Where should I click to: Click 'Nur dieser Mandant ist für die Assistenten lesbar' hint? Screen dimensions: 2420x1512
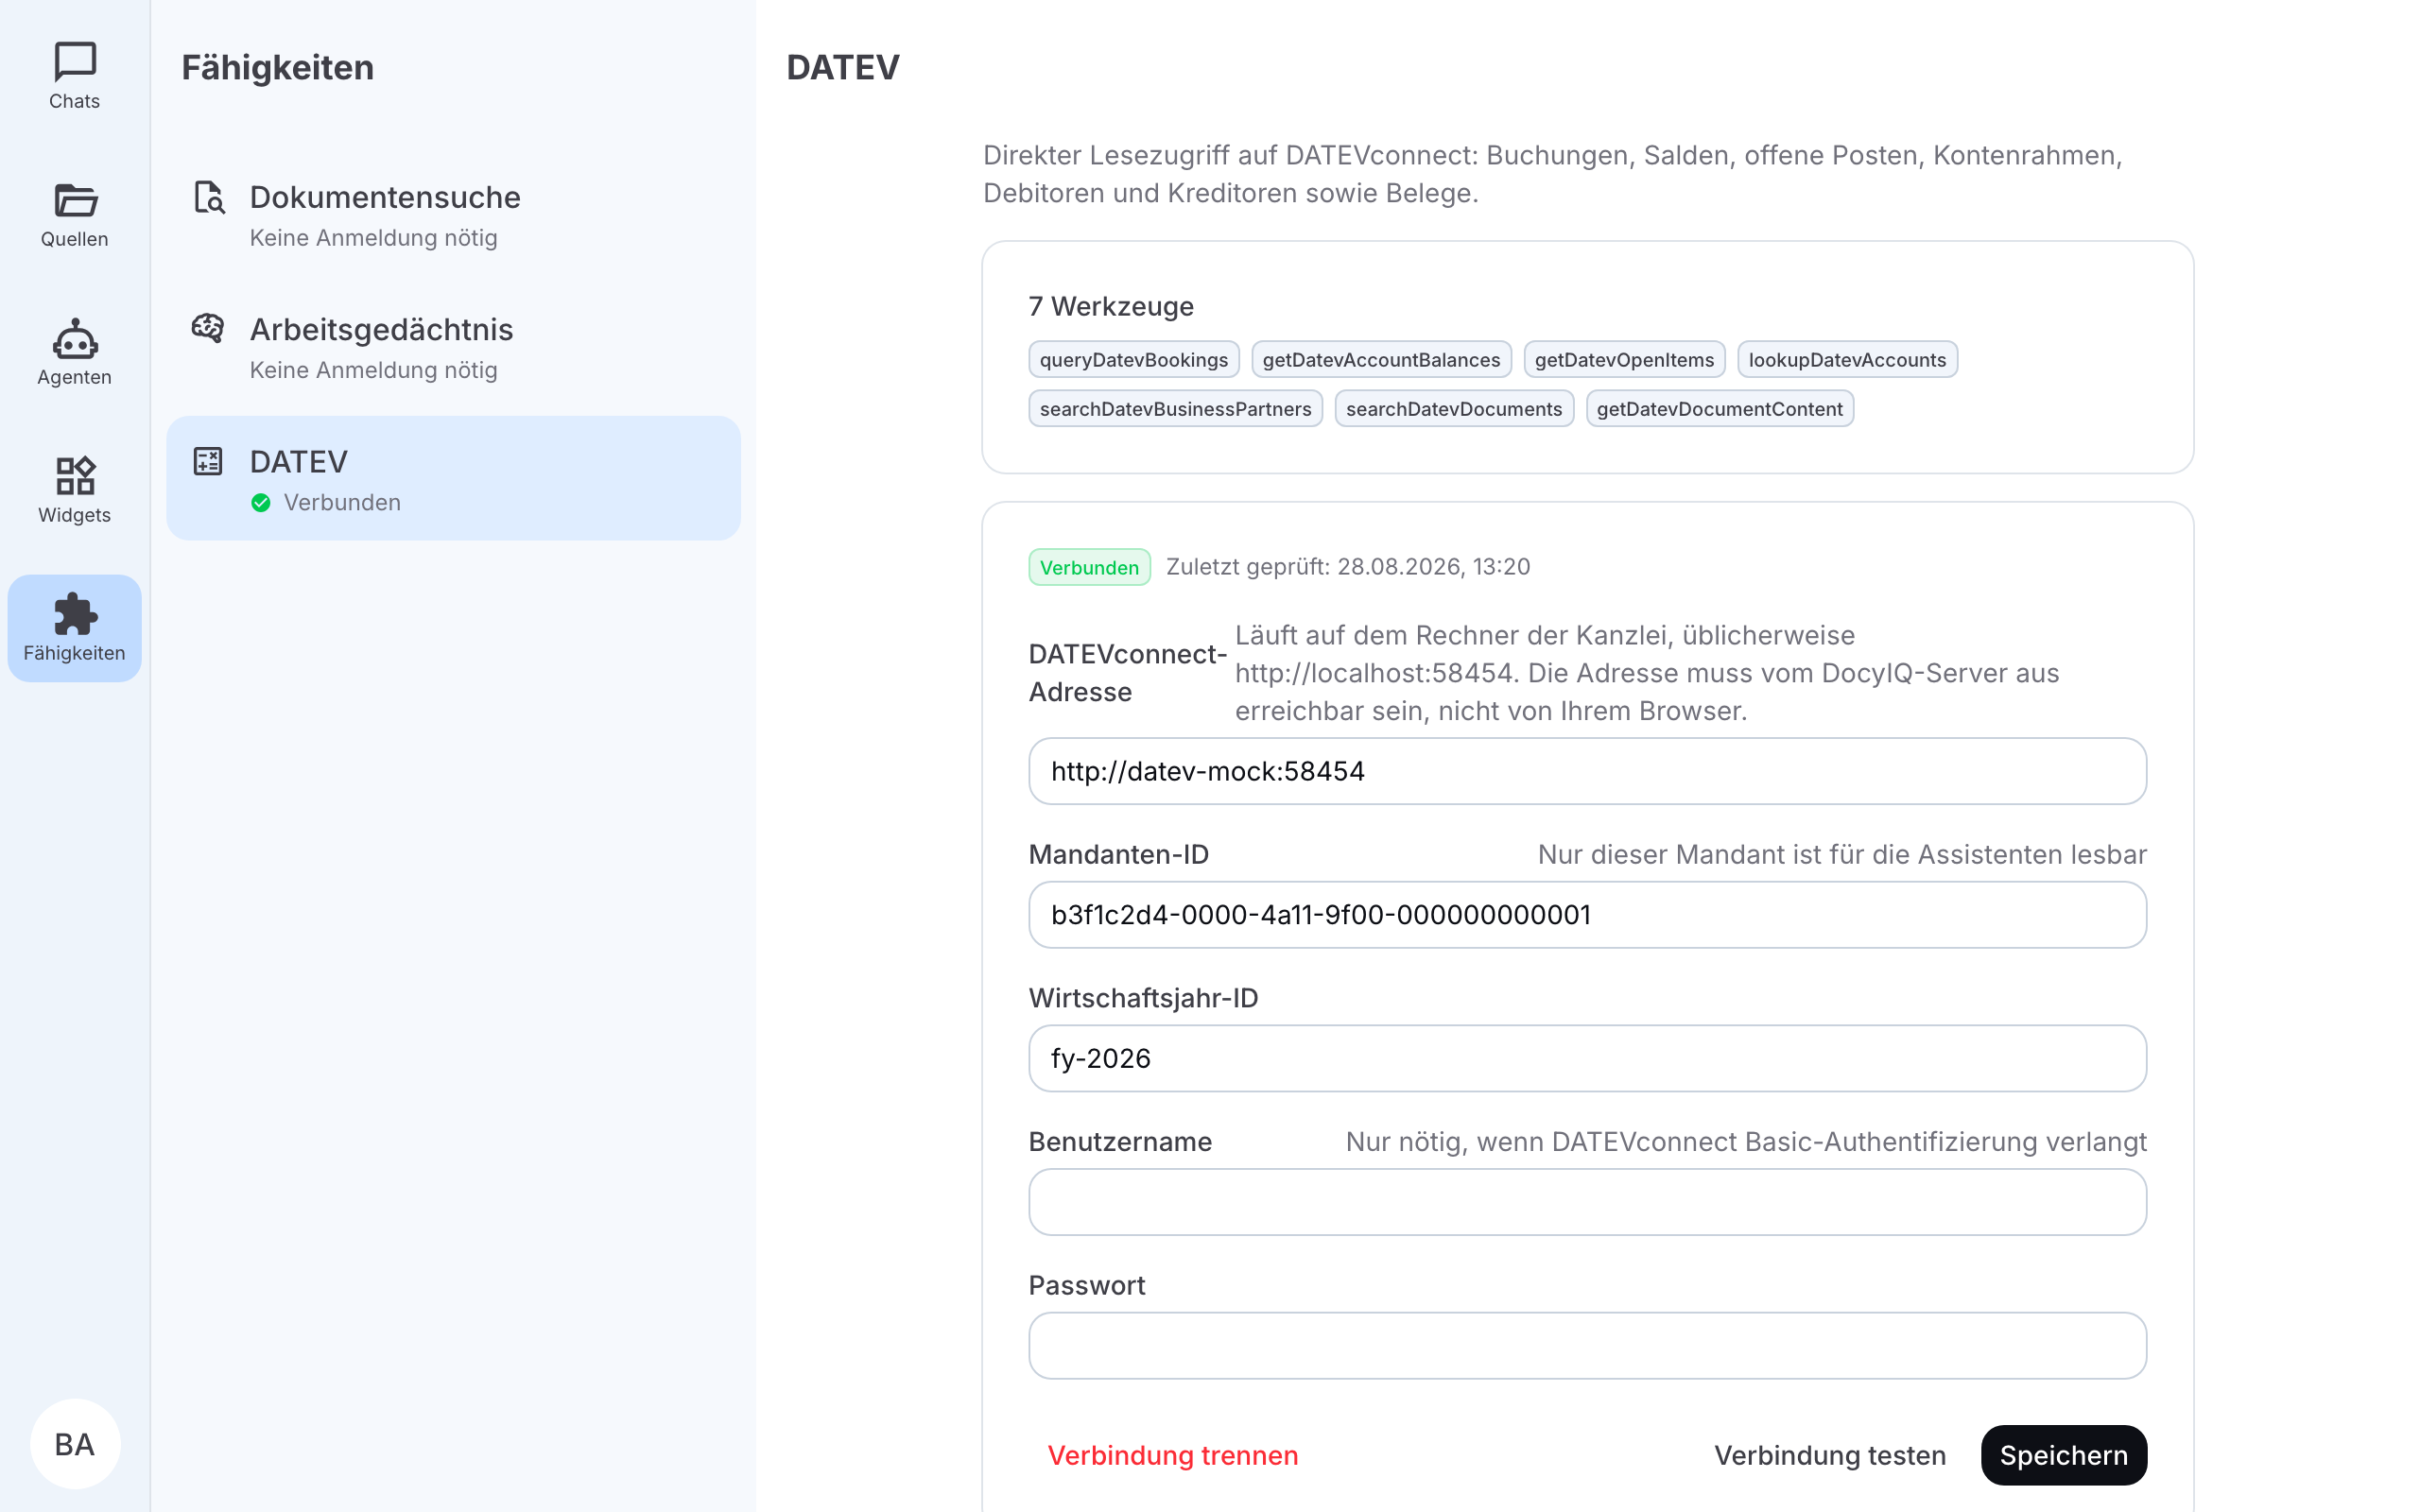[1842, 855]
